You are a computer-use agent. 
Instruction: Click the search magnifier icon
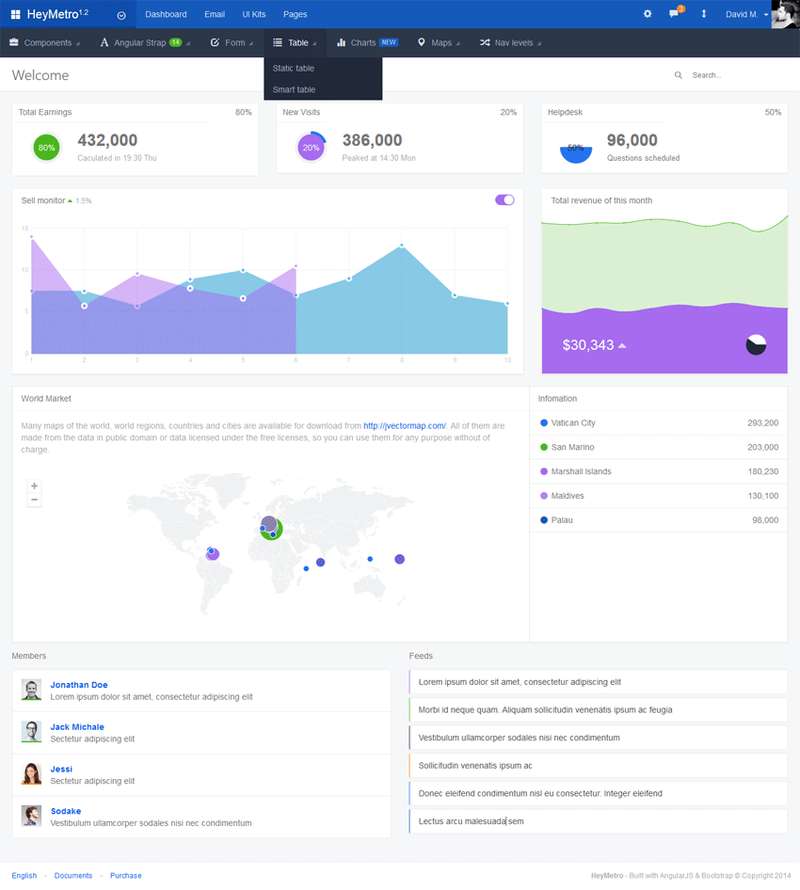tap(679, 75)
